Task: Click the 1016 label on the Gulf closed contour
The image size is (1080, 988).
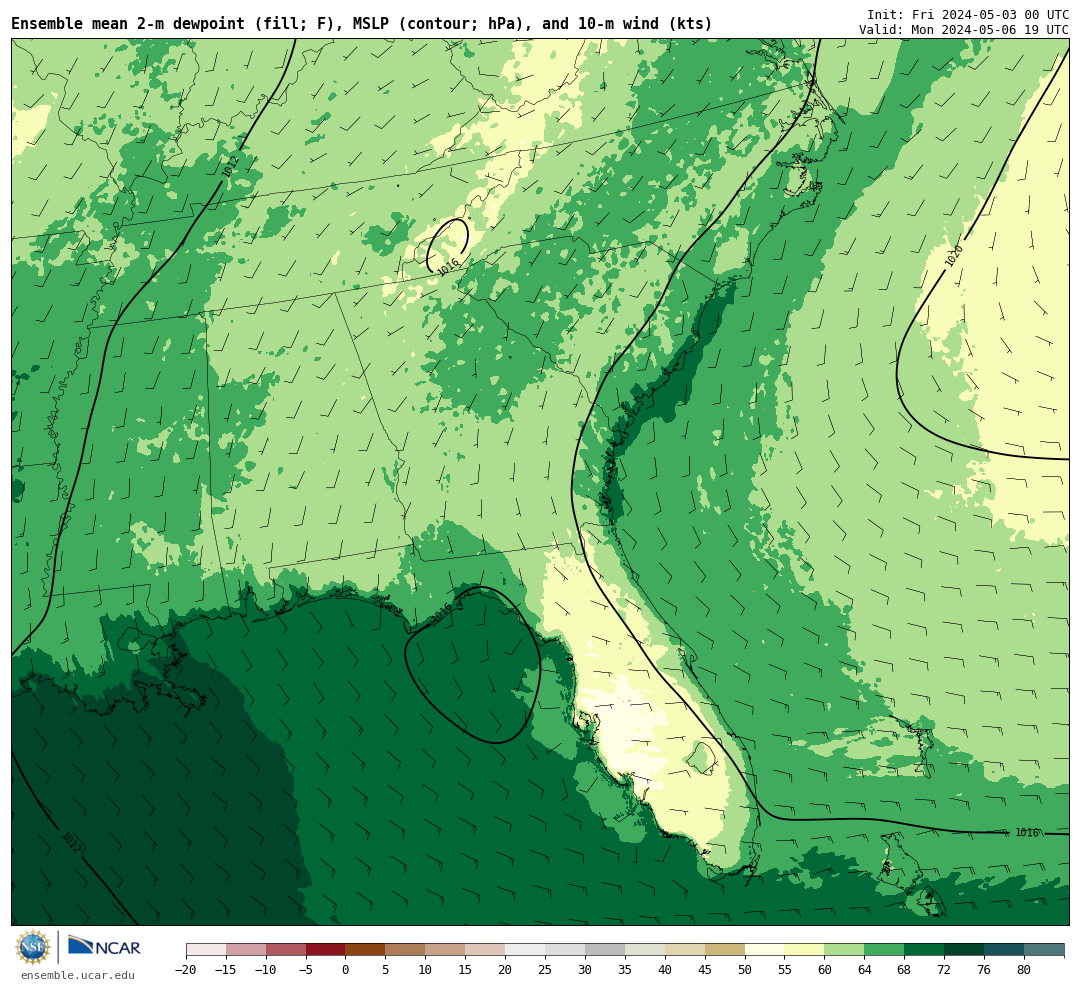Action: 441,613
